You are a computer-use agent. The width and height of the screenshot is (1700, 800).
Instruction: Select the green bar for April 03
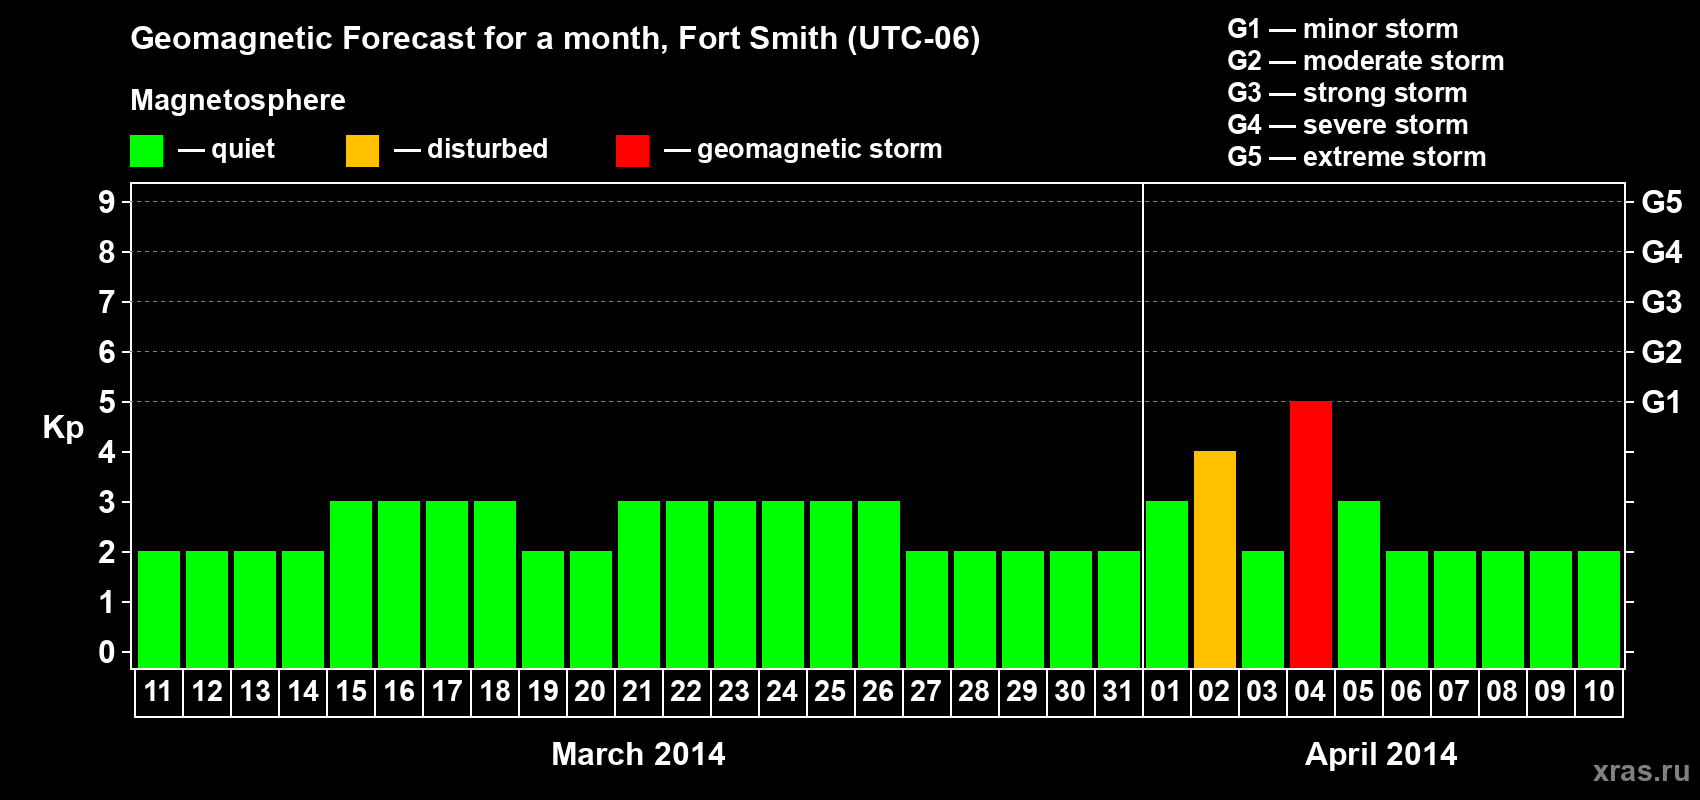tap(1263, 609)
